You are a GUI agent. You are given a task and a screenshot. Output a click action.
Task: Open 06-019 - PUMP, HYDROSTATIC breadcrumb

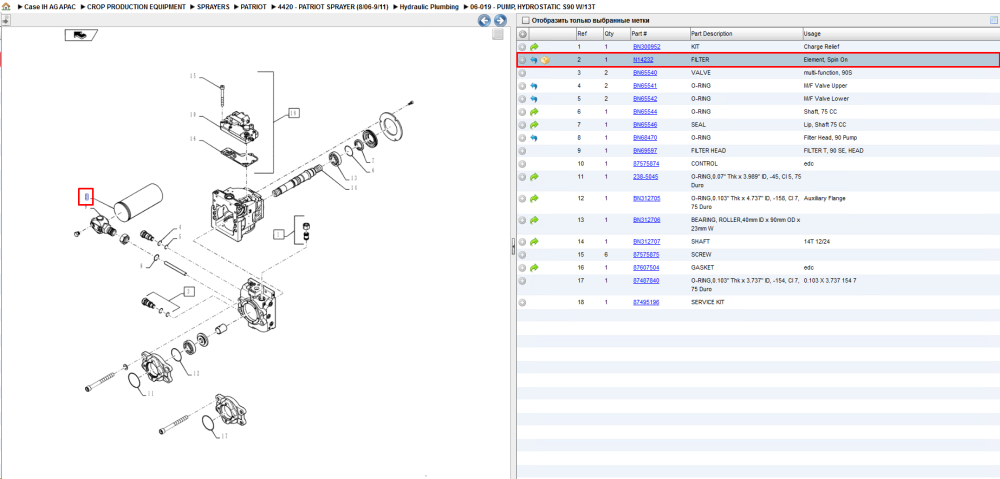click(532, 6)
